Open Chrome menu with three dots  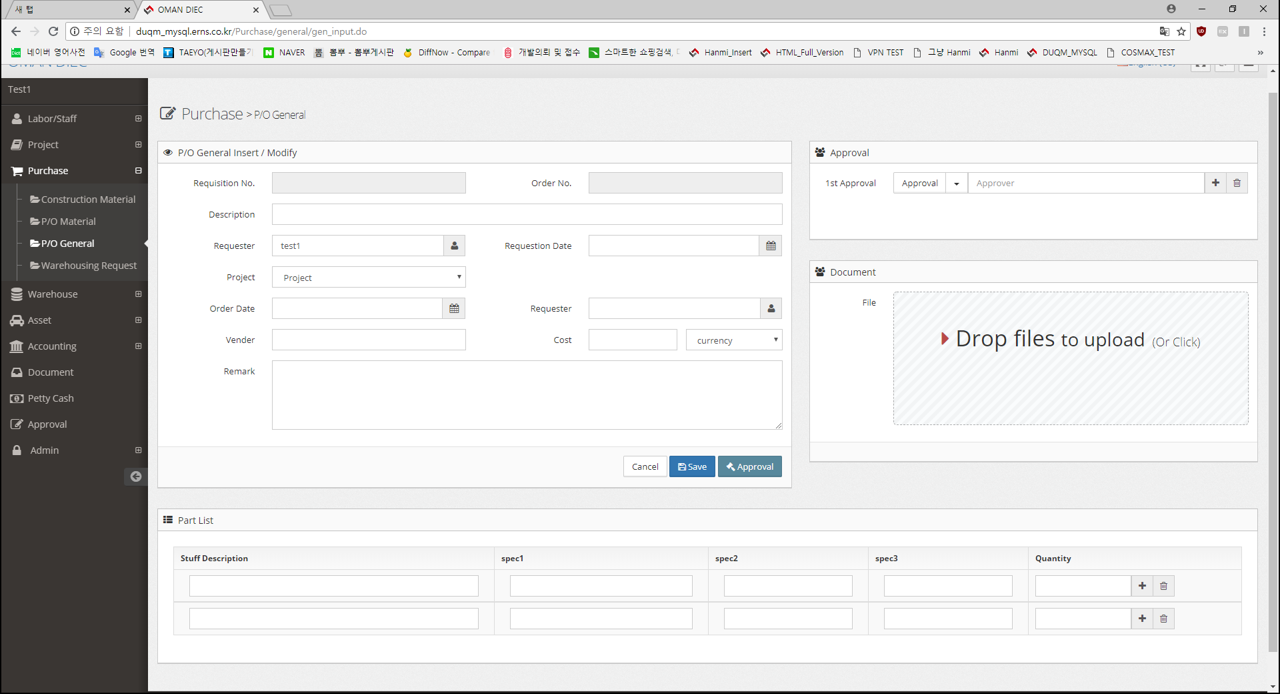pos(1265,31)
